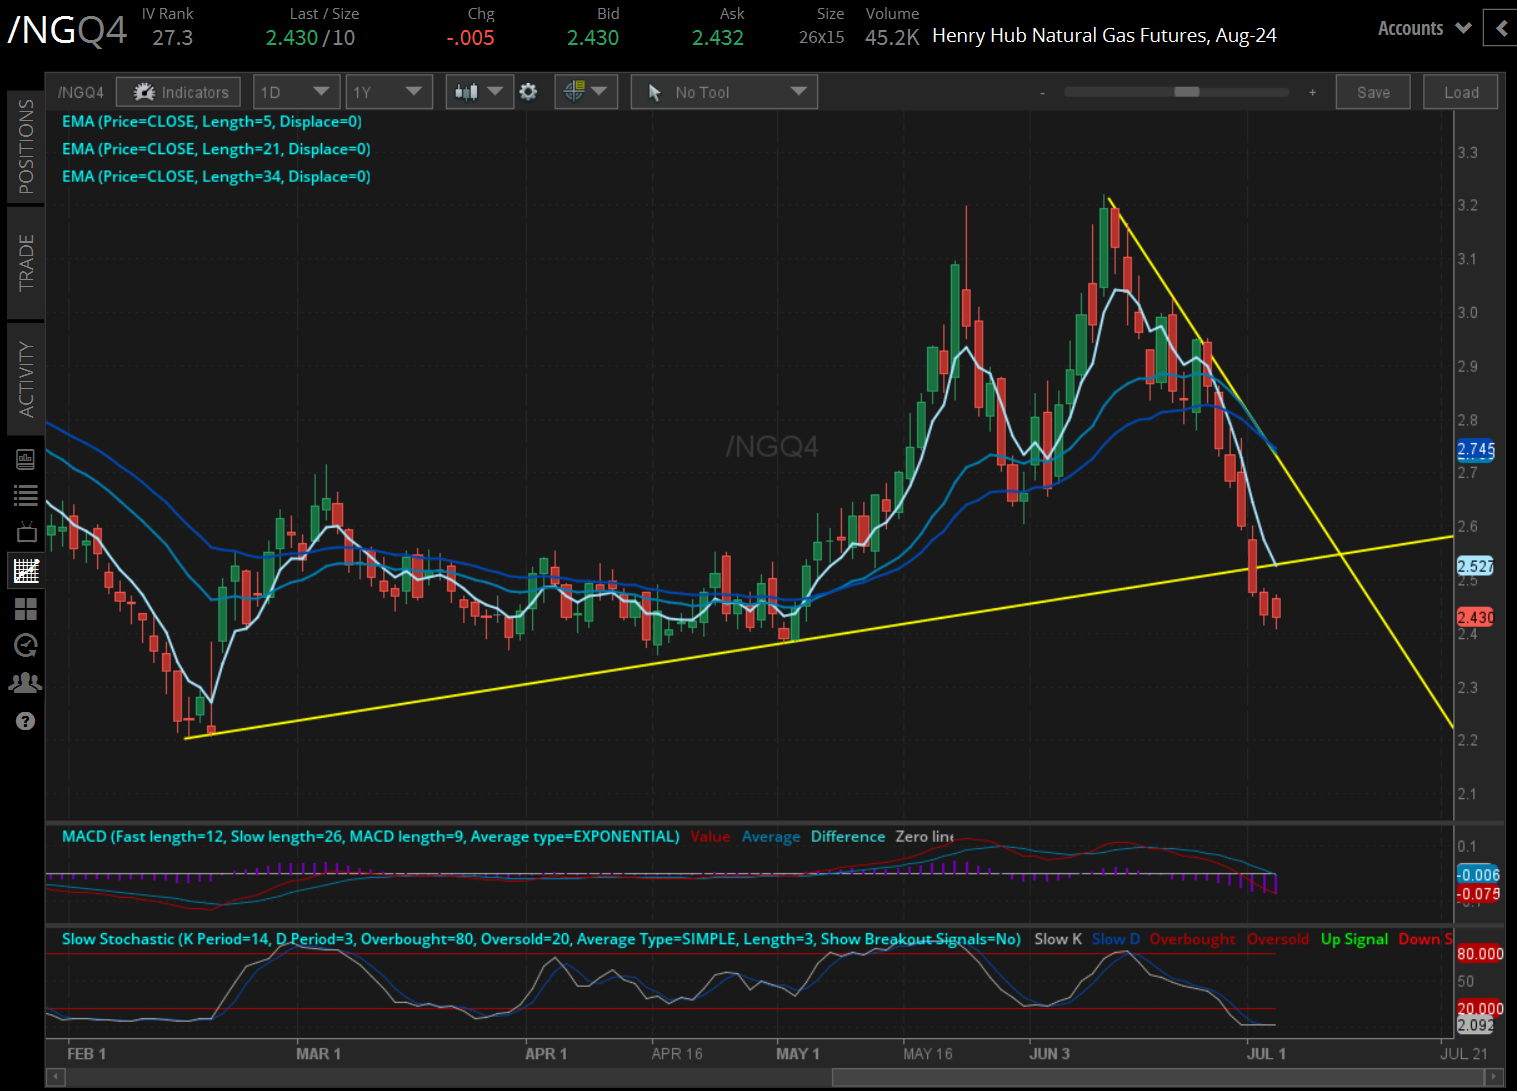The image size is (1517, 1091).
Task: Select the chart grid icon in sidebar
Action: click(x=25, y=571)
